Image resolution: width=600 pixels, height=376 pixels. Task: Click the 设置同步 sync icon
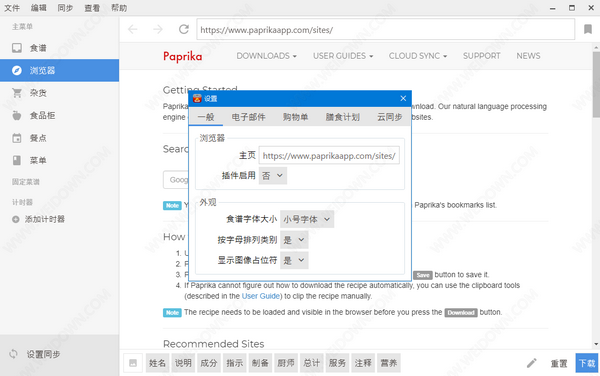pyautogui.click(x=13, y=354)
